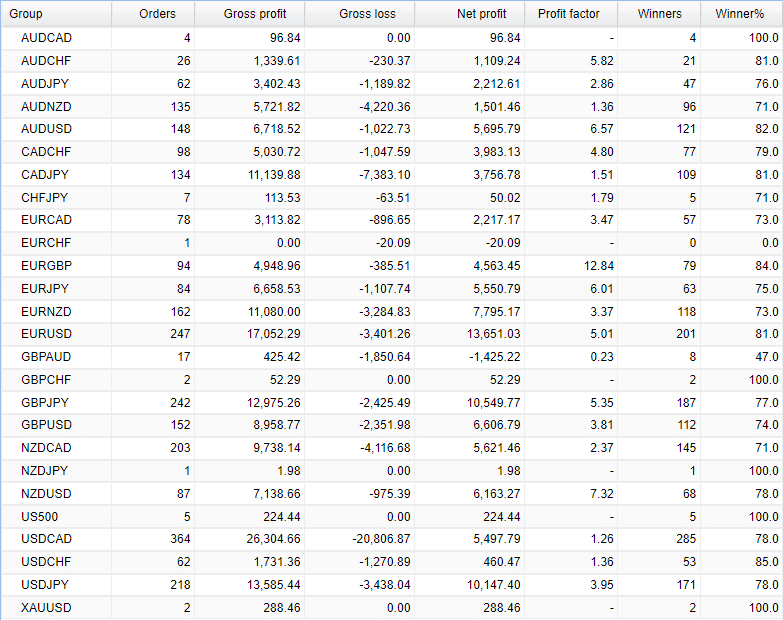Click the Gross loss column header
Viewport: 783px width, 620px height.
coord(359,13)
